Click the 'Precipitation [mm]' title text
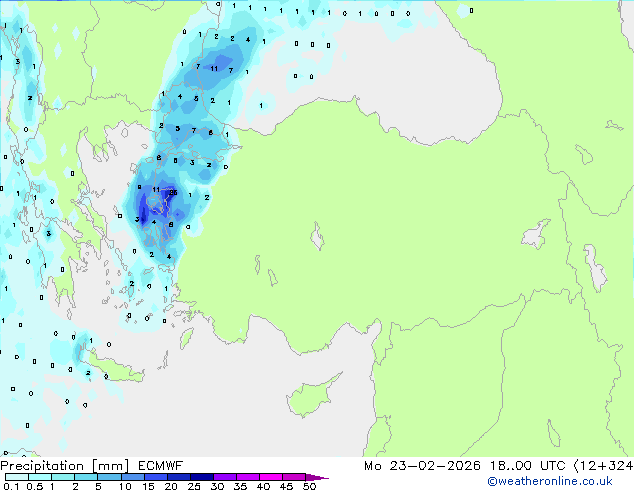634x490 pixels. coord(65,466)
